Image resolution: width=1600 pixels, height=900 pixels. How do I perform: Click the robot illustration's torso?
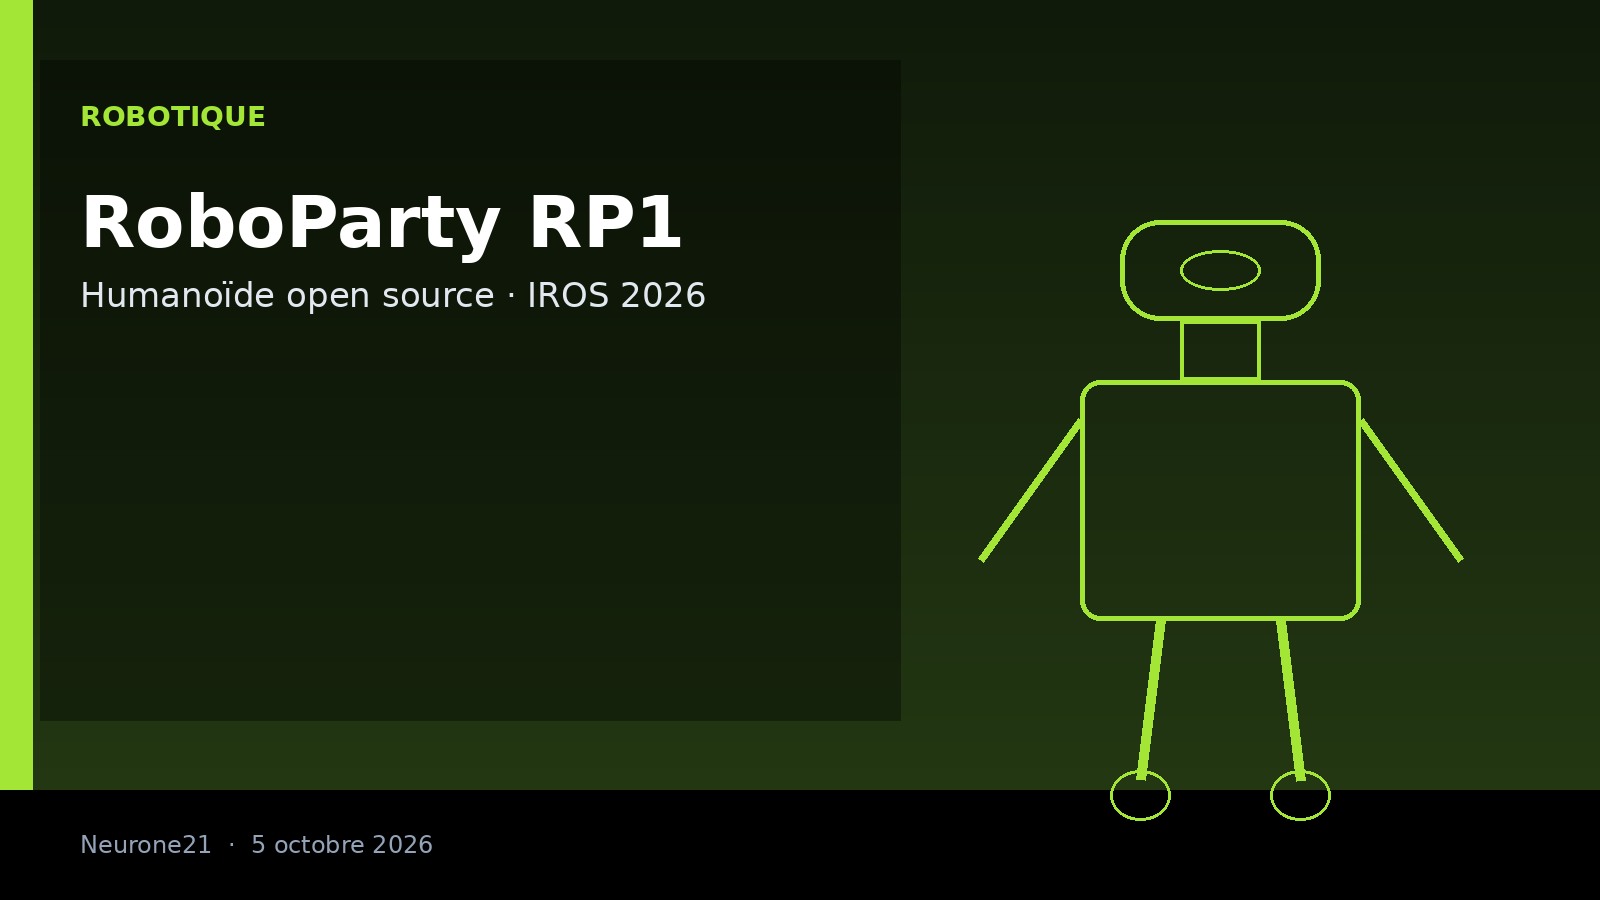click(1220, 500)
